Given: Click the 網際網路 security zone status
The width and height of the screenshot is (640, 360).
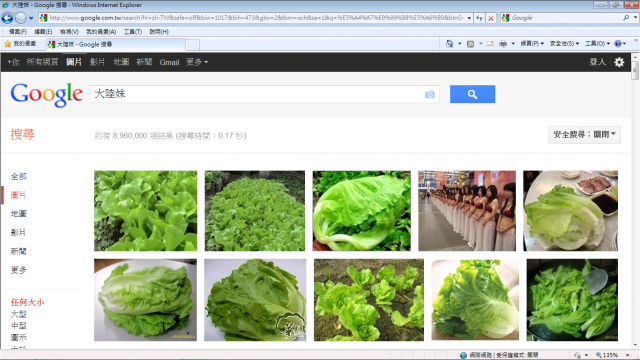Looking at the screenshot, I should [x=499, y=355].
